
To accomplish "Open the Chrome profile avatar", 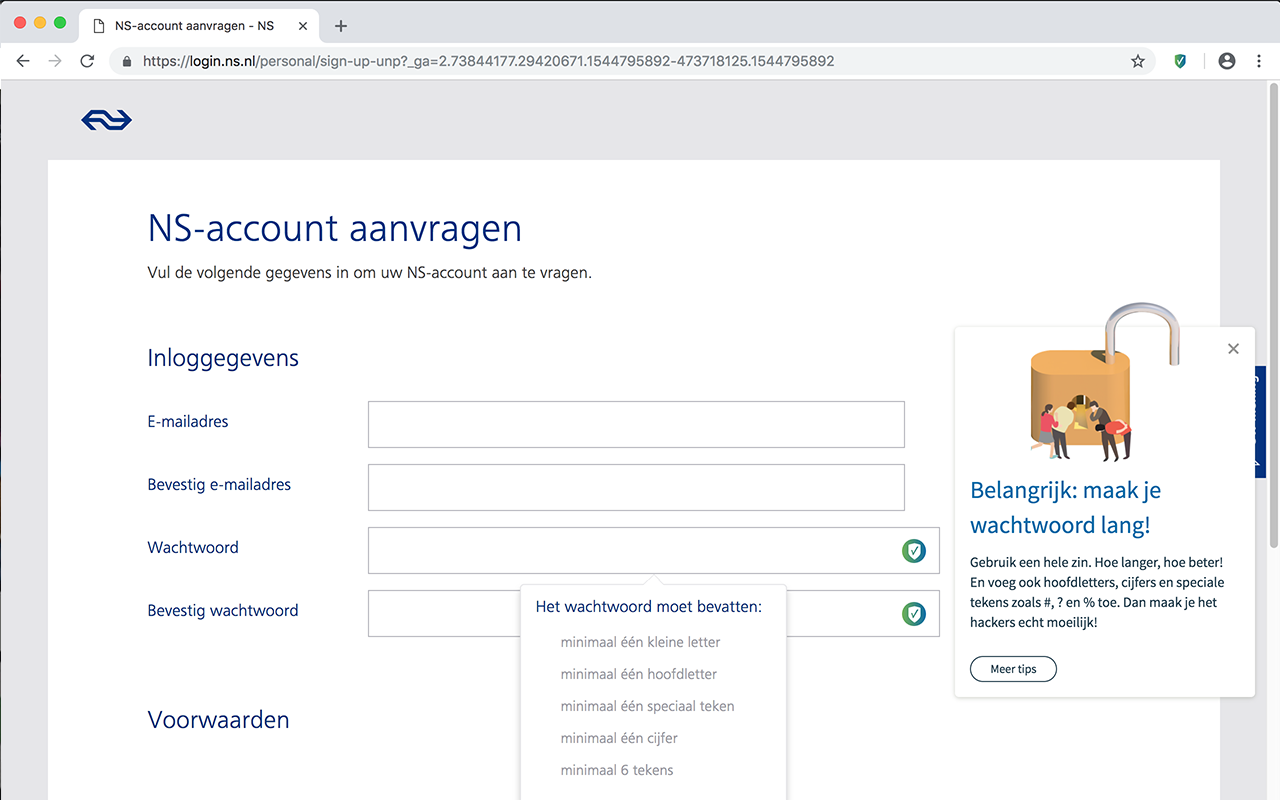I will coord(1227,61).
